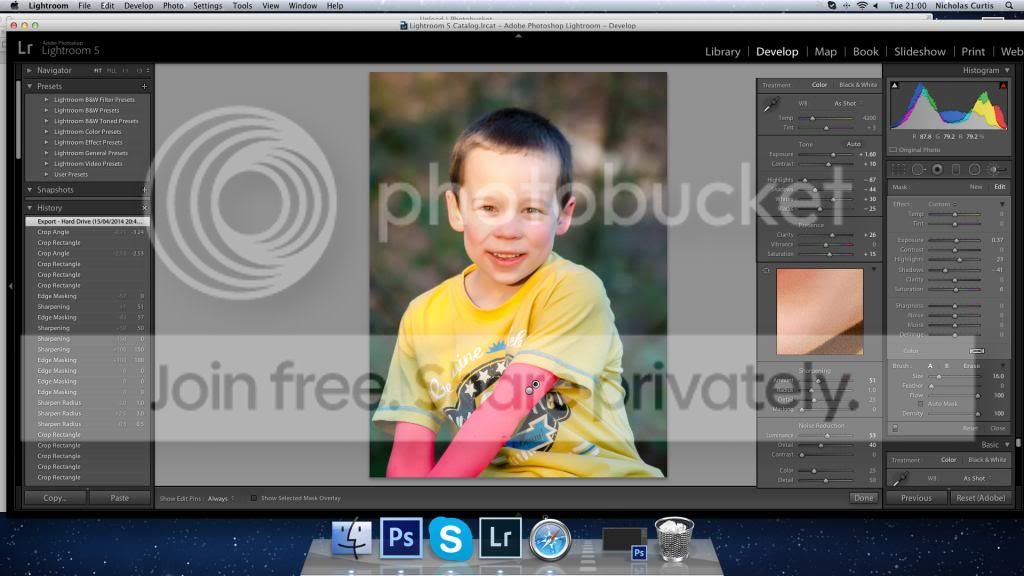
Task: Enable the Auto Mask checkbox
Action: (x=921, y=403)
